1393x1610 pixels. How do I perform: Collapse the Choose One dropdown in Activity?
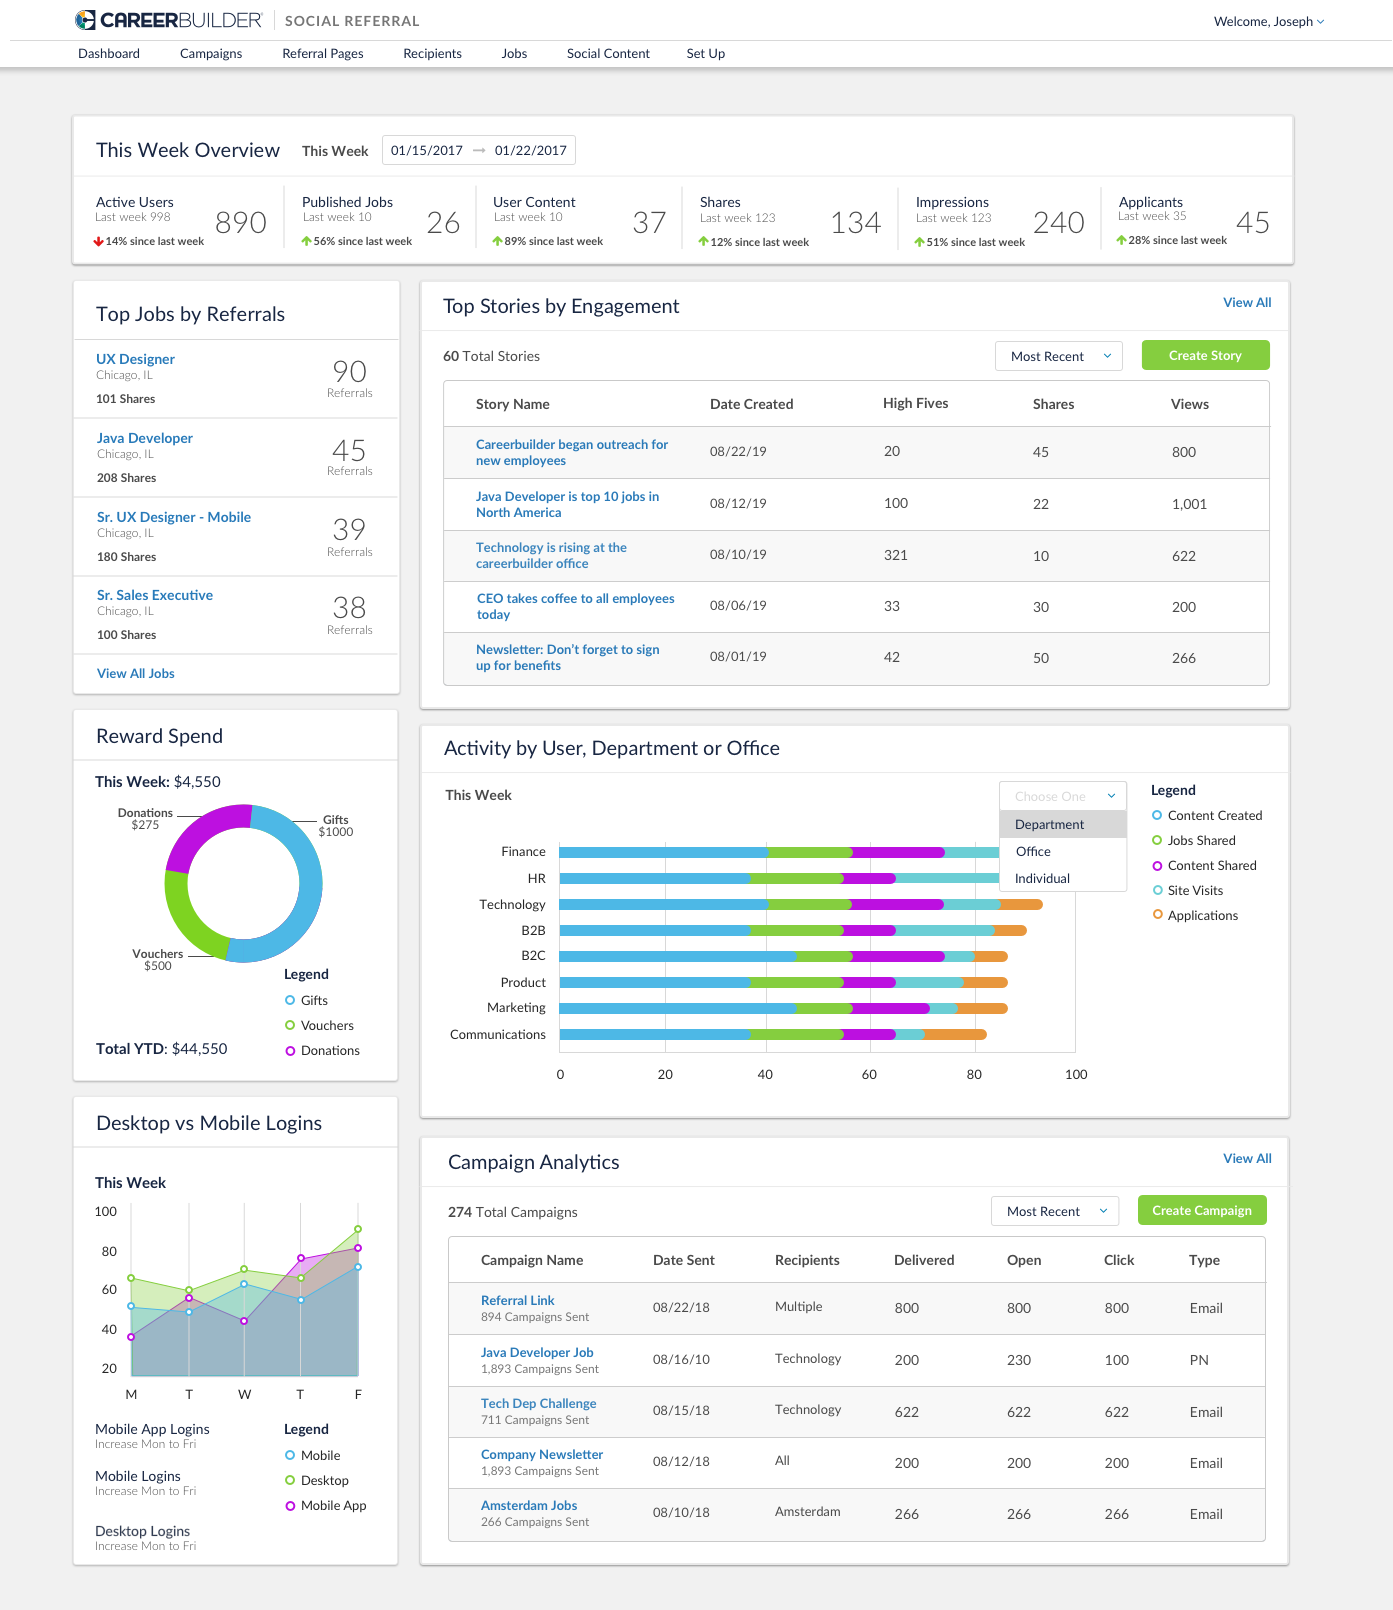pyautogui.click(x=1063, y=796)
